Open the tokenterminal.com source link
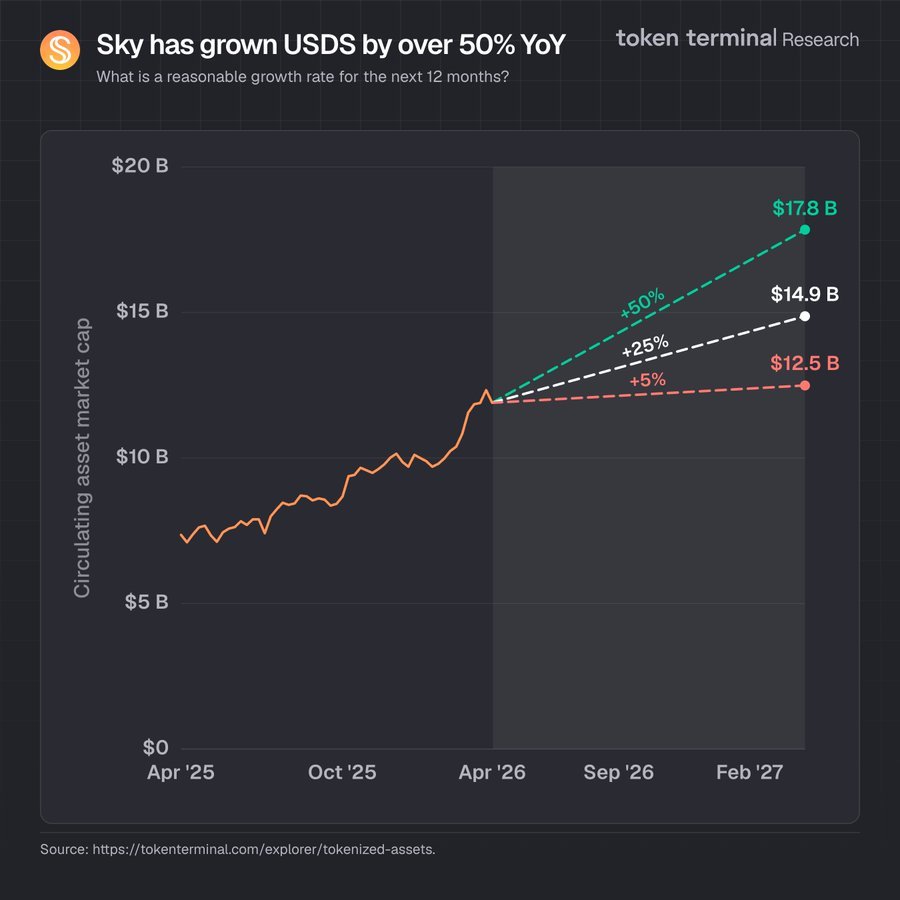The image size is (900, 900). click(265, 849)
